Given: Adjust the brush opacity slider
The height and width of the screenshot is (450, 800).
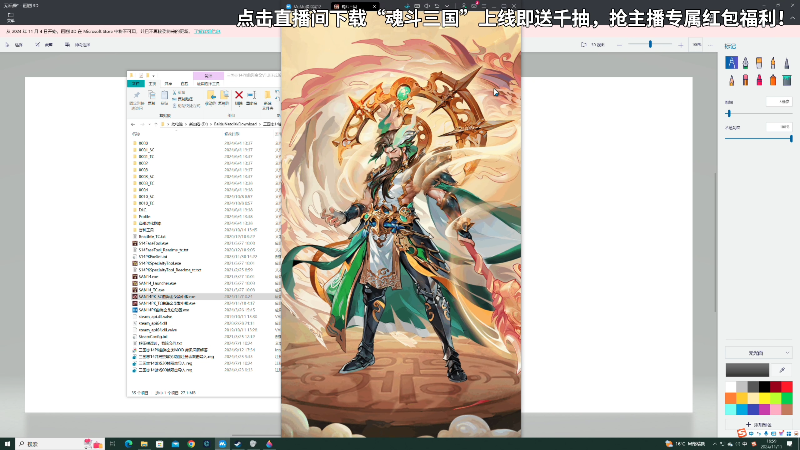Looking at the screenshot, I should coord(759,138).
